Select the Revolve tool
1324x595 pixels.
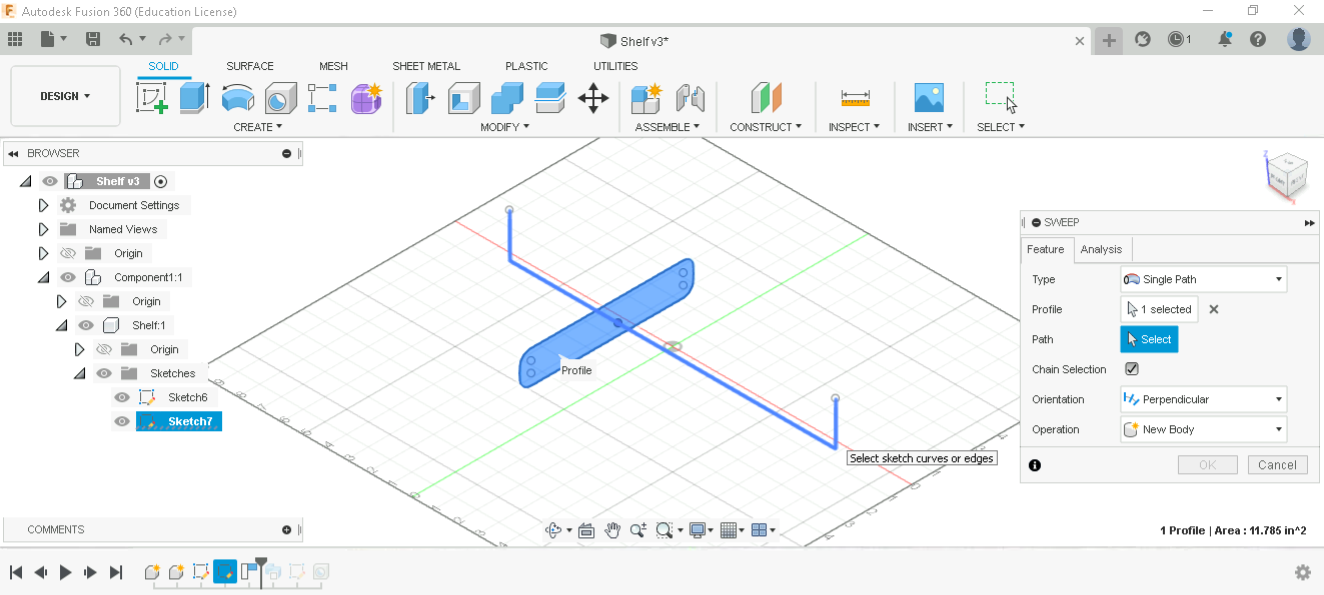pos(237,98)
